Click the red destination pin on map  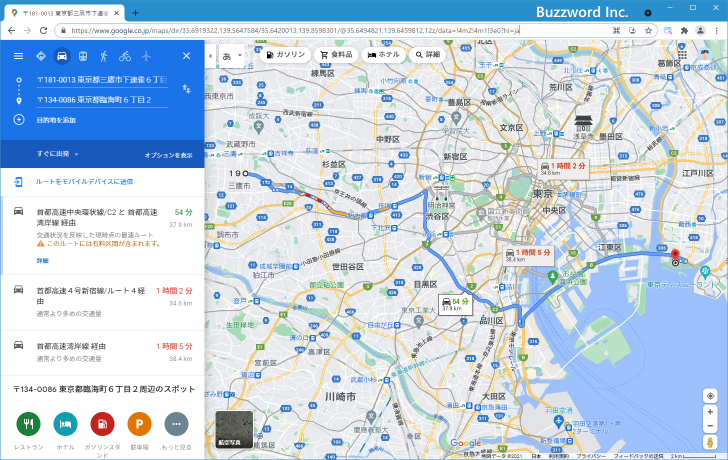pyautogui.click(x=676, y=255)
